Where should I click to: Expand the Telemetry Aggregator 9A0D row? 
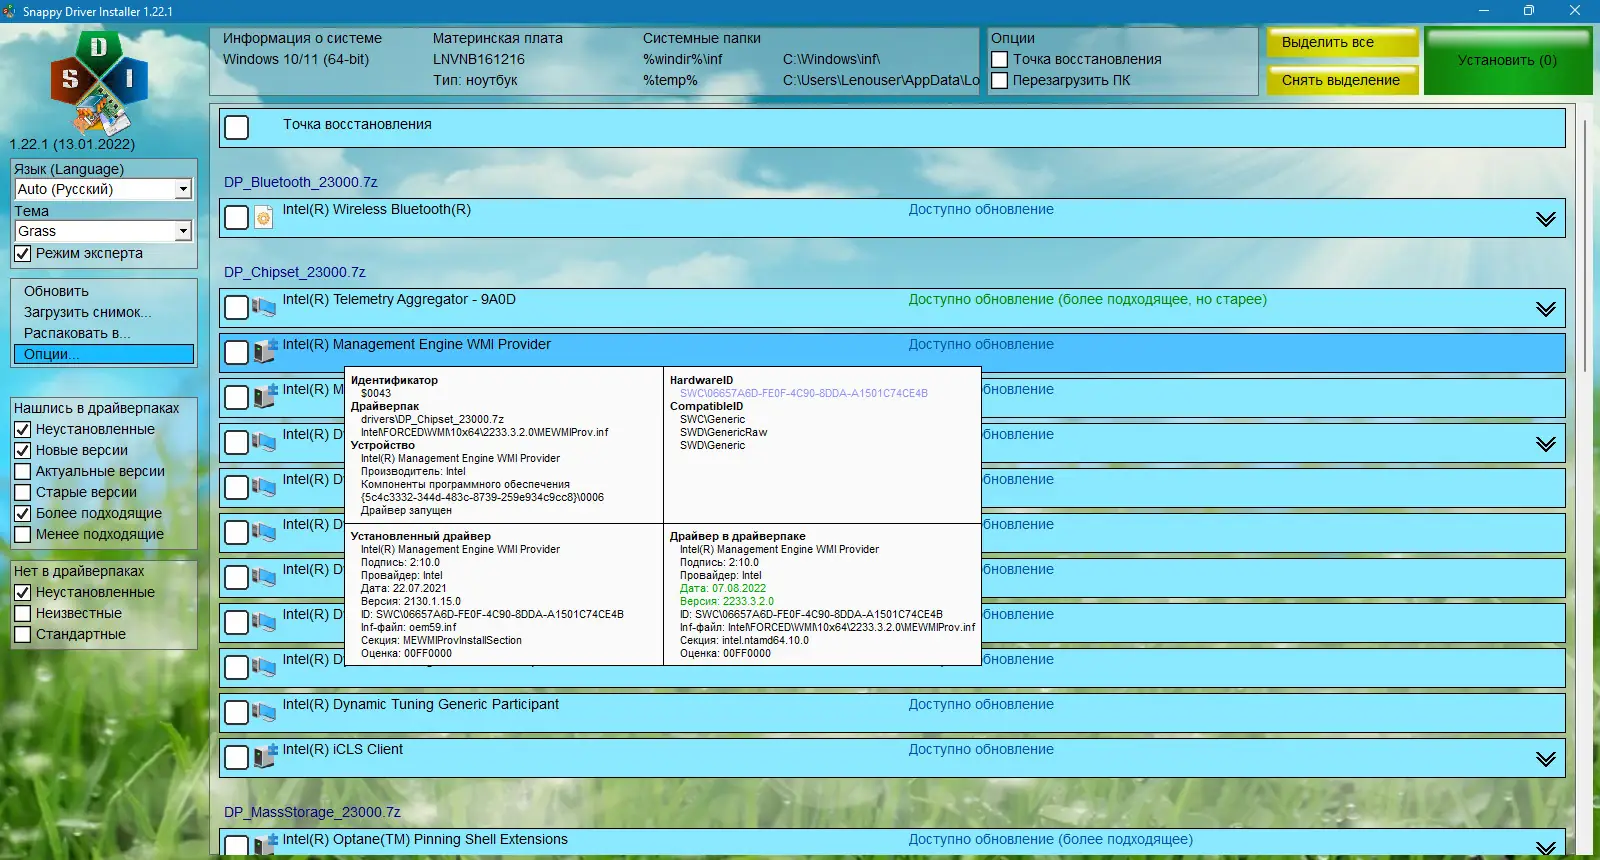1546,309
